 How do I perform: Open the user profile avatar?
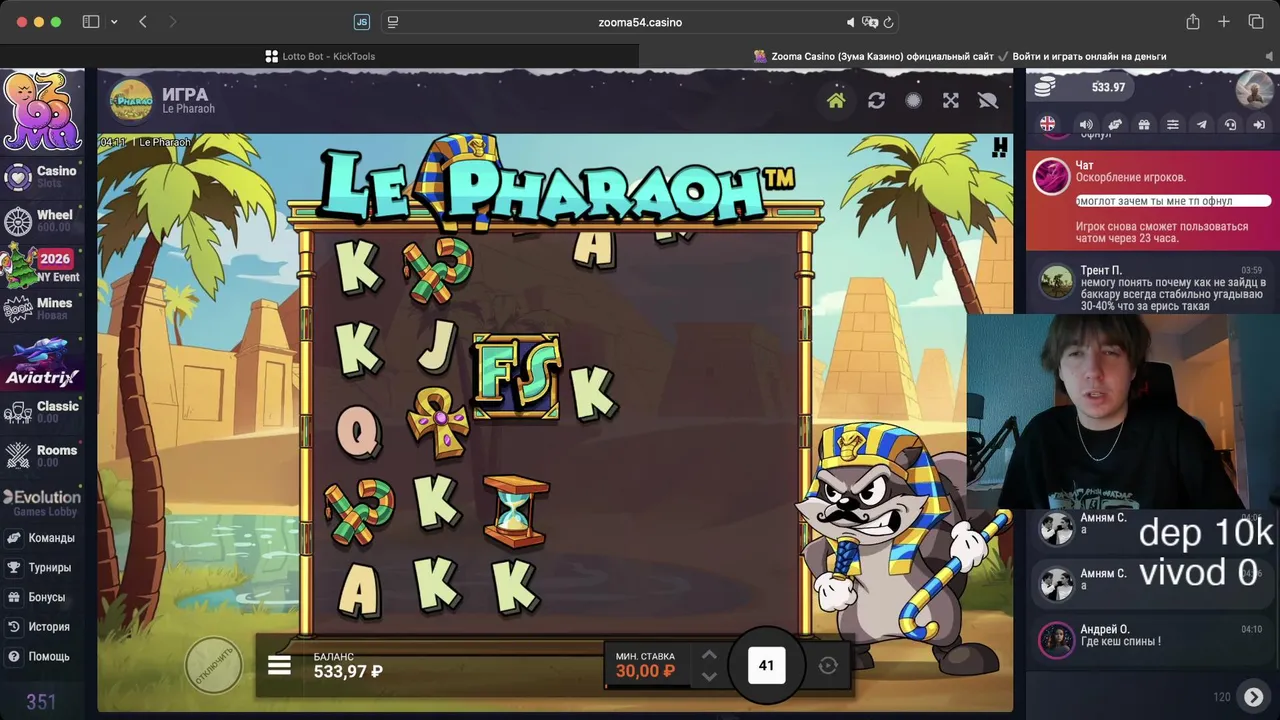pos(1254,89)
